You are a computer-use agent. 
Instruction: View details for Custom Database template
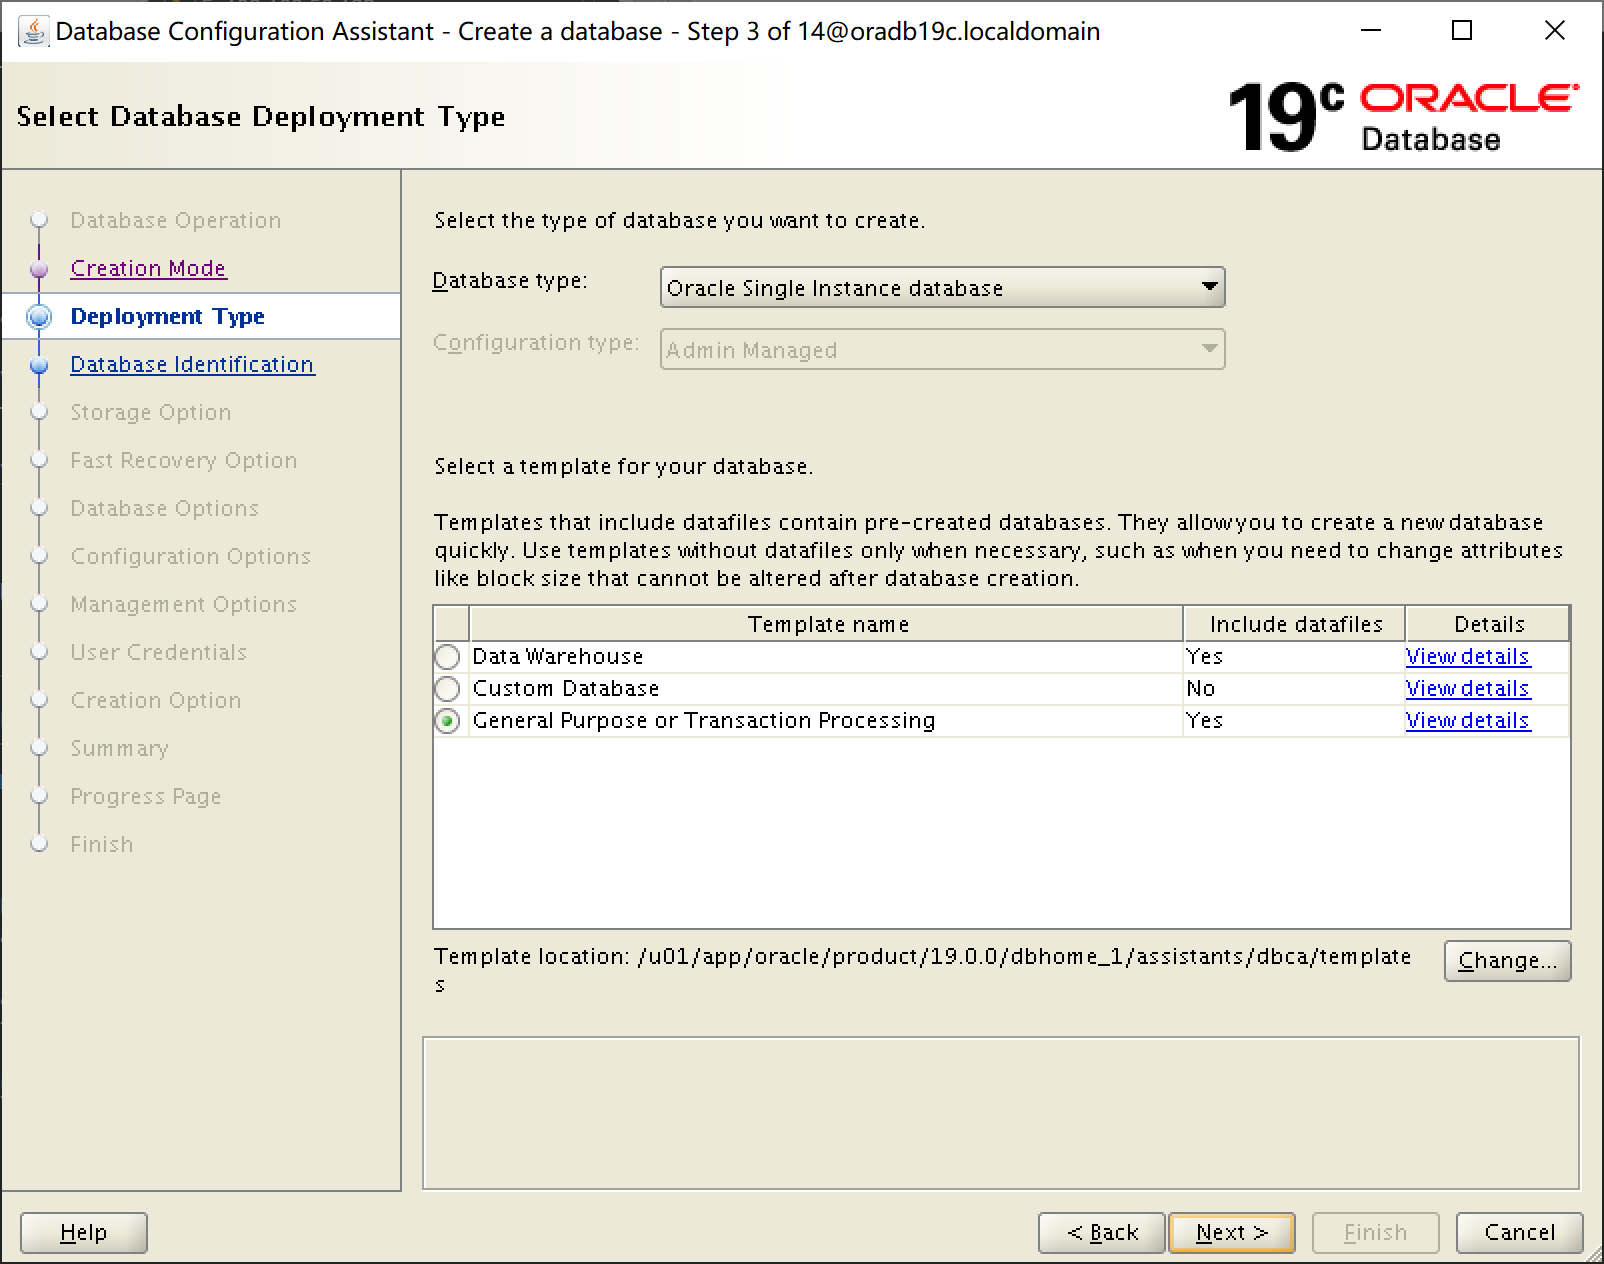pos(1467,688)
